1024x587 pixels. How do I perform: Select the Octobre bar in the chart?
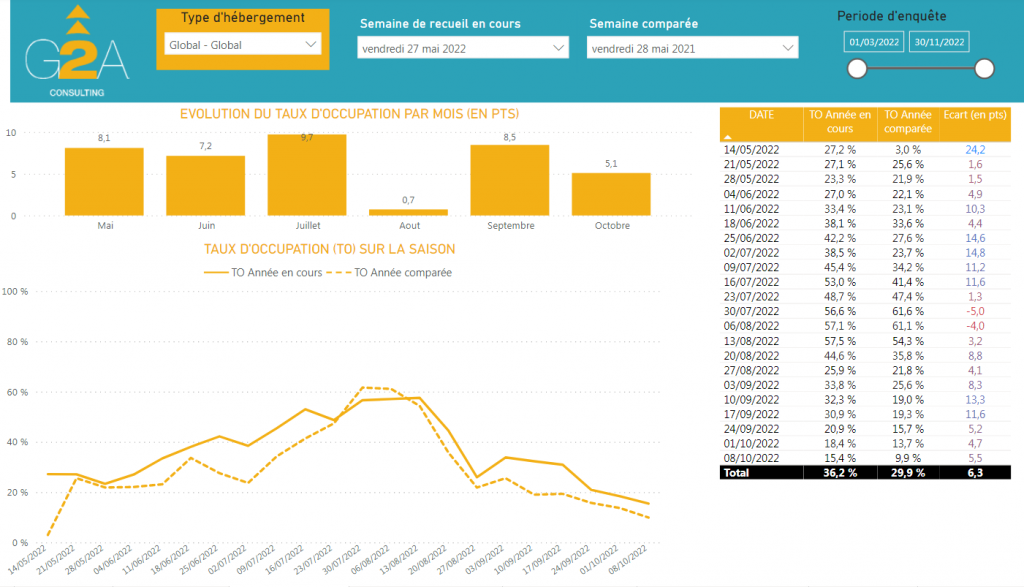(x=611, y=194)
